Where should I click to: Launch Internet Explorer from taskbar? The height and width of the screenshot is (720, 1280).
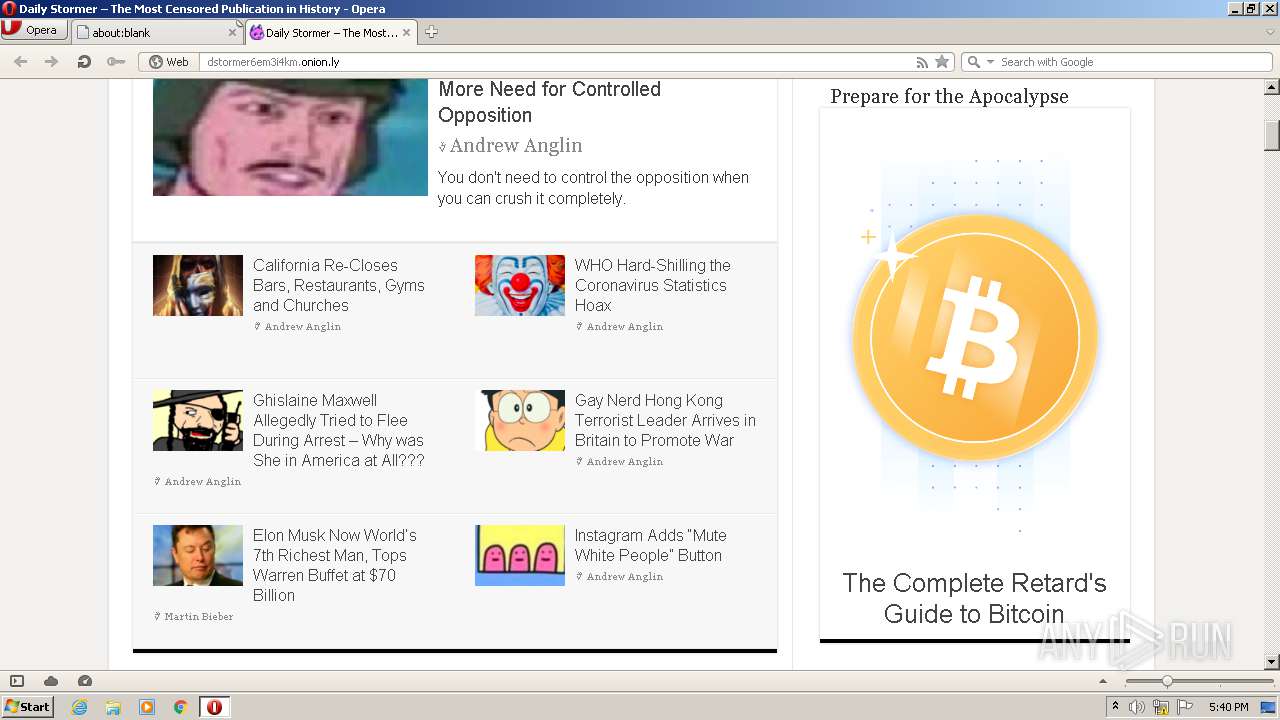click(x=79, y=707)
